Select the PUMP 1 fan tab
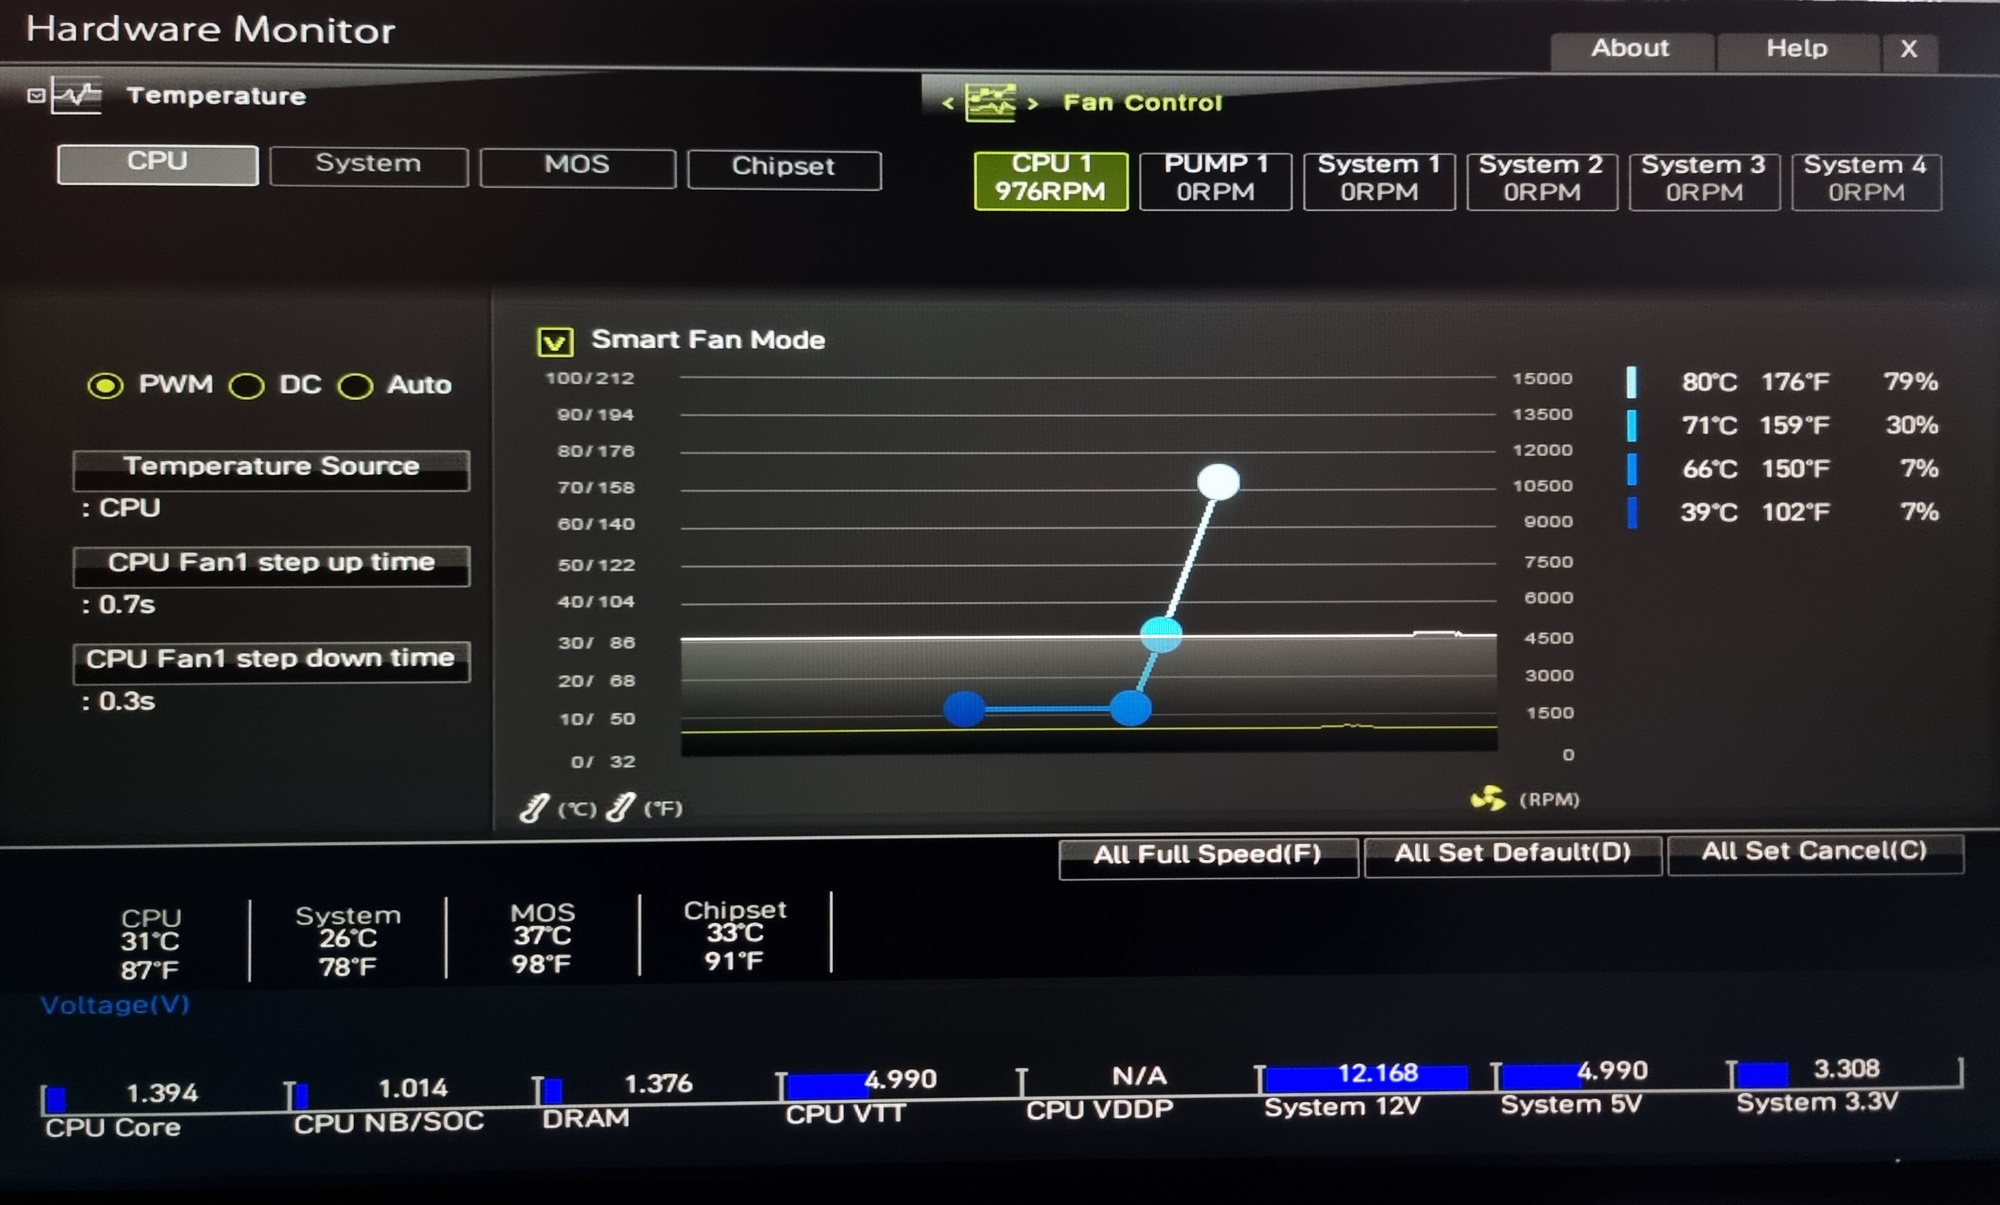The height and width of the screenshot is (1205, 2000). click(x=1215, y=180)
